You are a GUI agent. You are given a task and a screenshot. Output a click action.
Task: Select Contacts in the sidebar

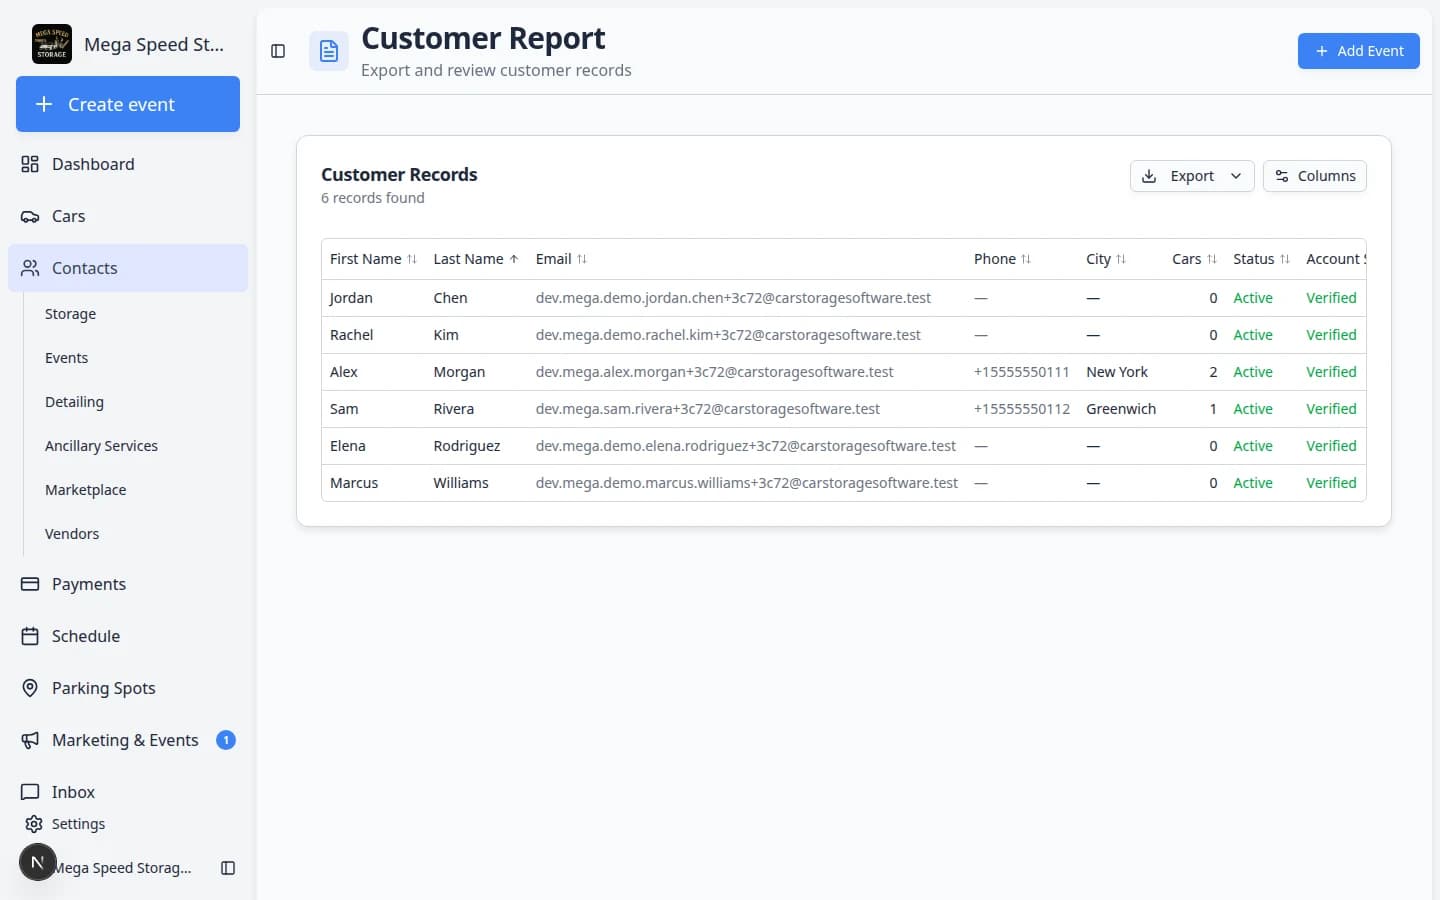tap(128, 268)
